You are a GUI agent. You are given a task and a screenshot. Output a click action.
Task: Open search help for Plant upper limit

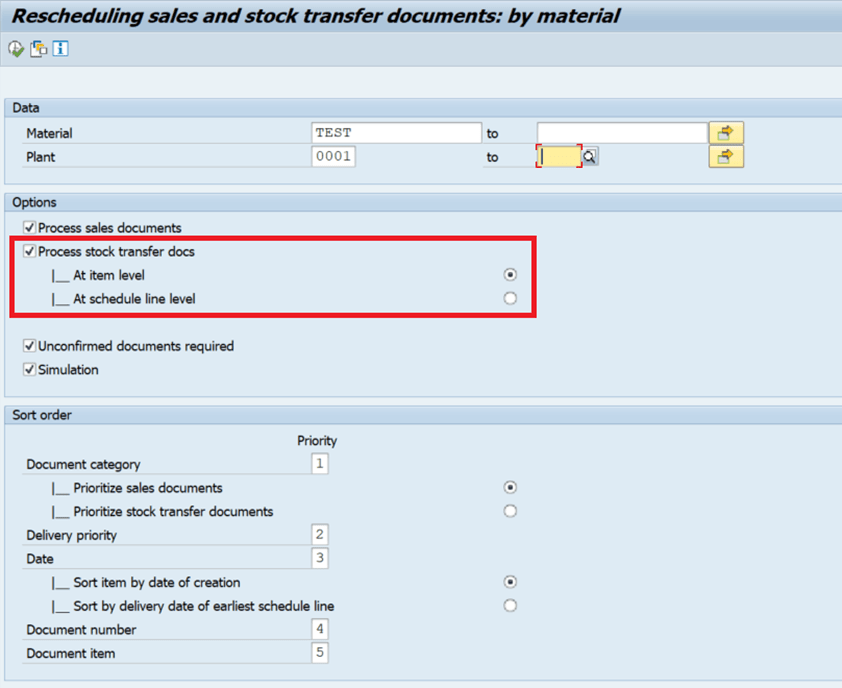pos(591,157)
